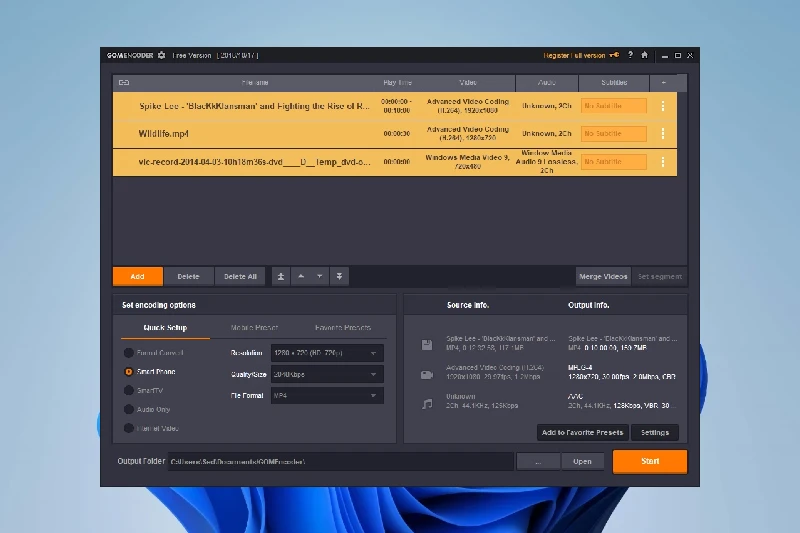Switch to the Mobile Preset tab

[x=254, y=327]
